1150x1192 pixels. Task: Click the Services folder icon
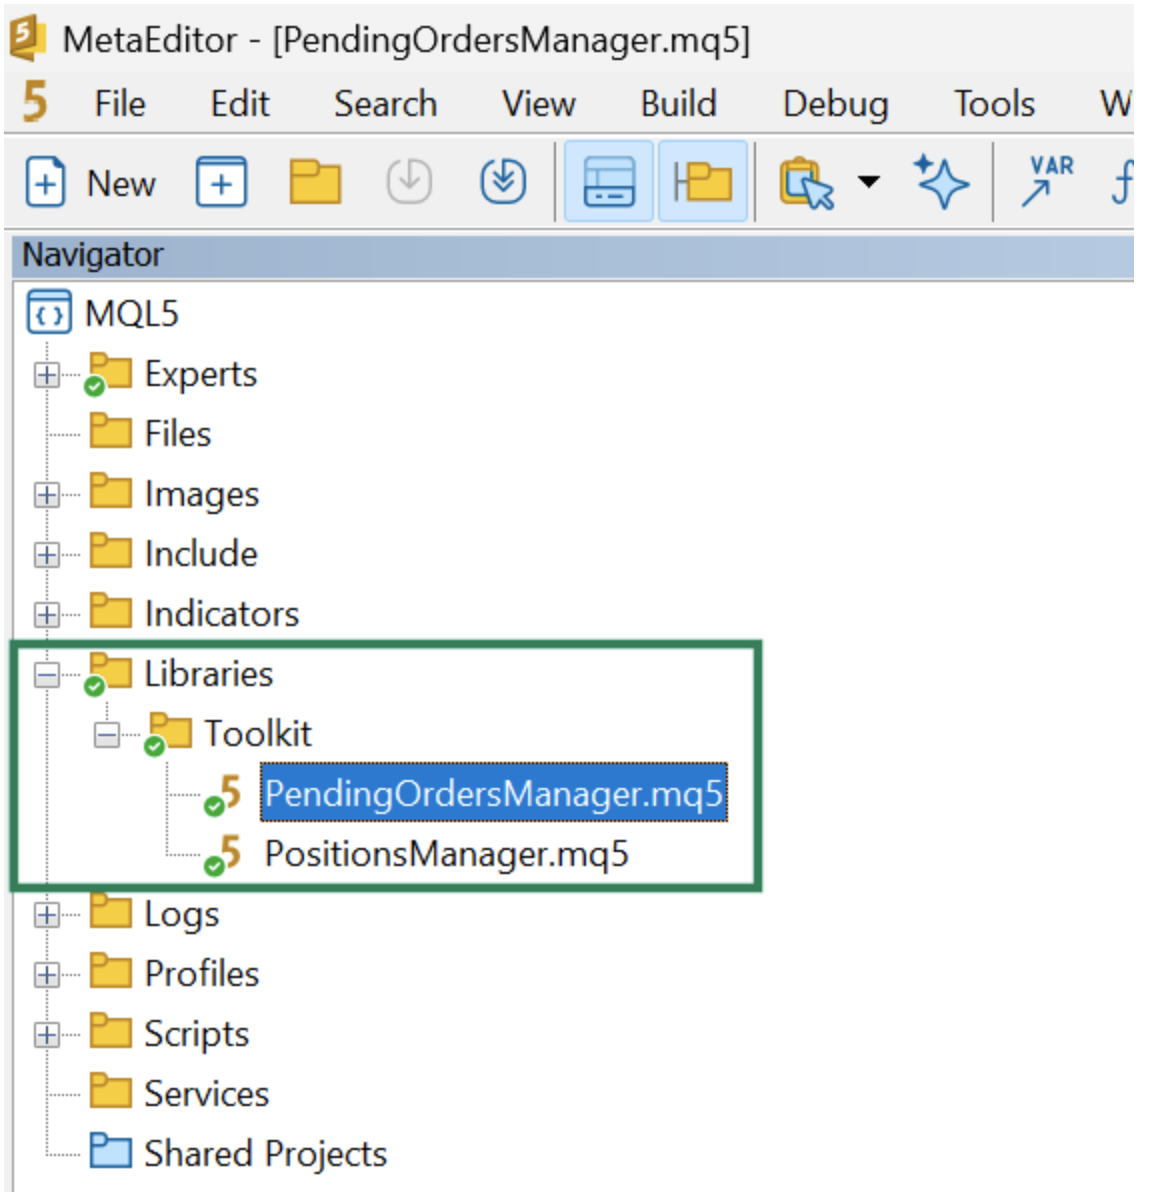coord(110,1091)
